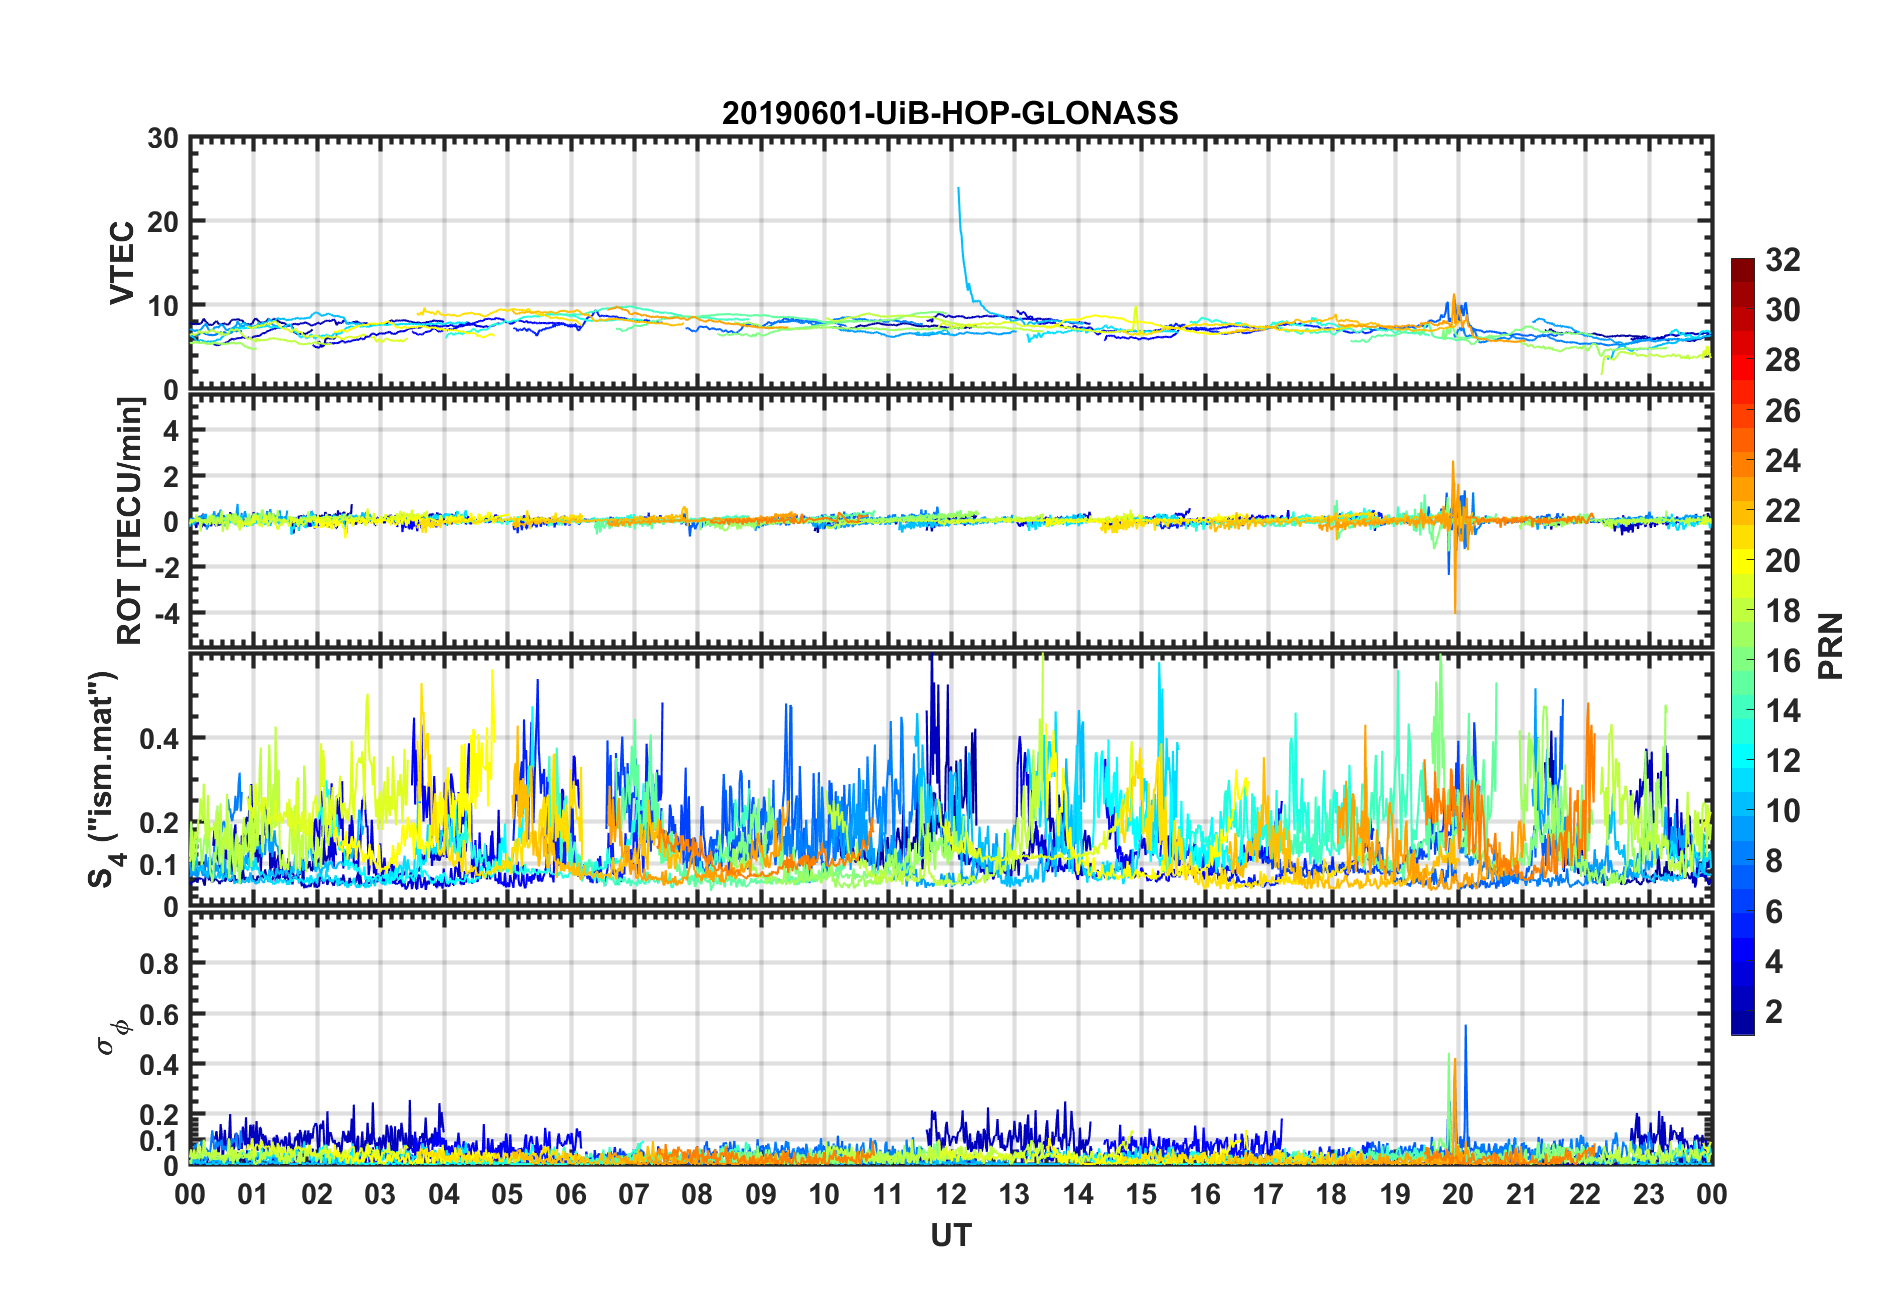Pick the dark blue segment at the colorbar bottom
The image size is (1902, 1292).
coord(1743,1022)
